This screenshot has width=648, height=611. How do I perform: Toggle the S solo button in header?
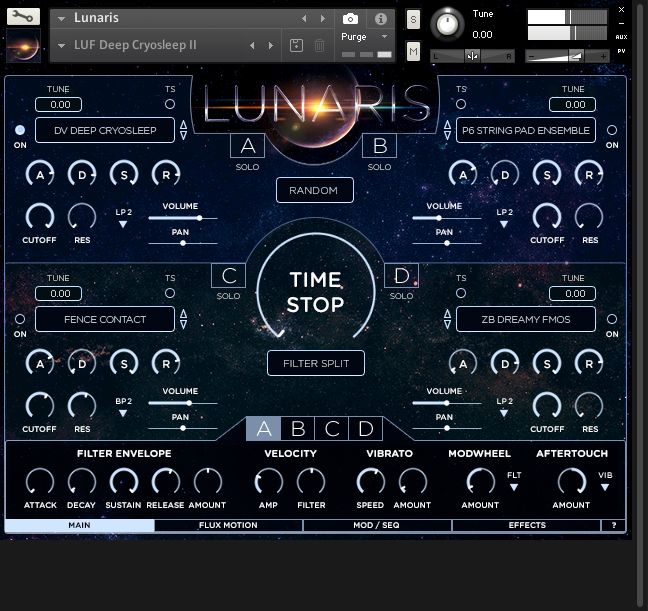[x=413, y=19]
